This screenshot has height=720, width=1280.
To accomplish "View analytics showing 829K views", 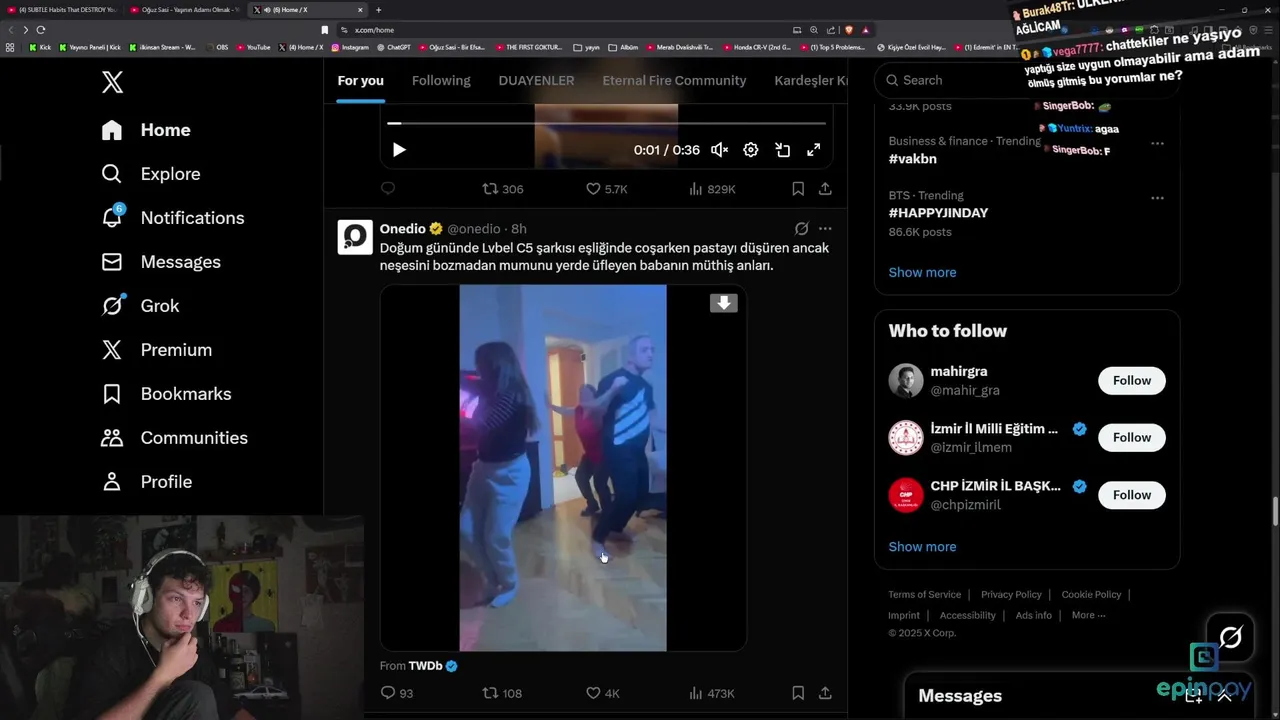I will (712, 189).
